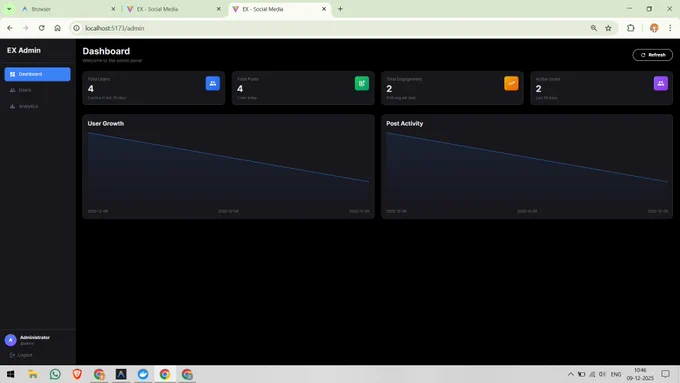The height and width of the screenshot is (383, 680).
Task: Open WhatsApp from the taskbar
Action: click(x=55, y=374)
